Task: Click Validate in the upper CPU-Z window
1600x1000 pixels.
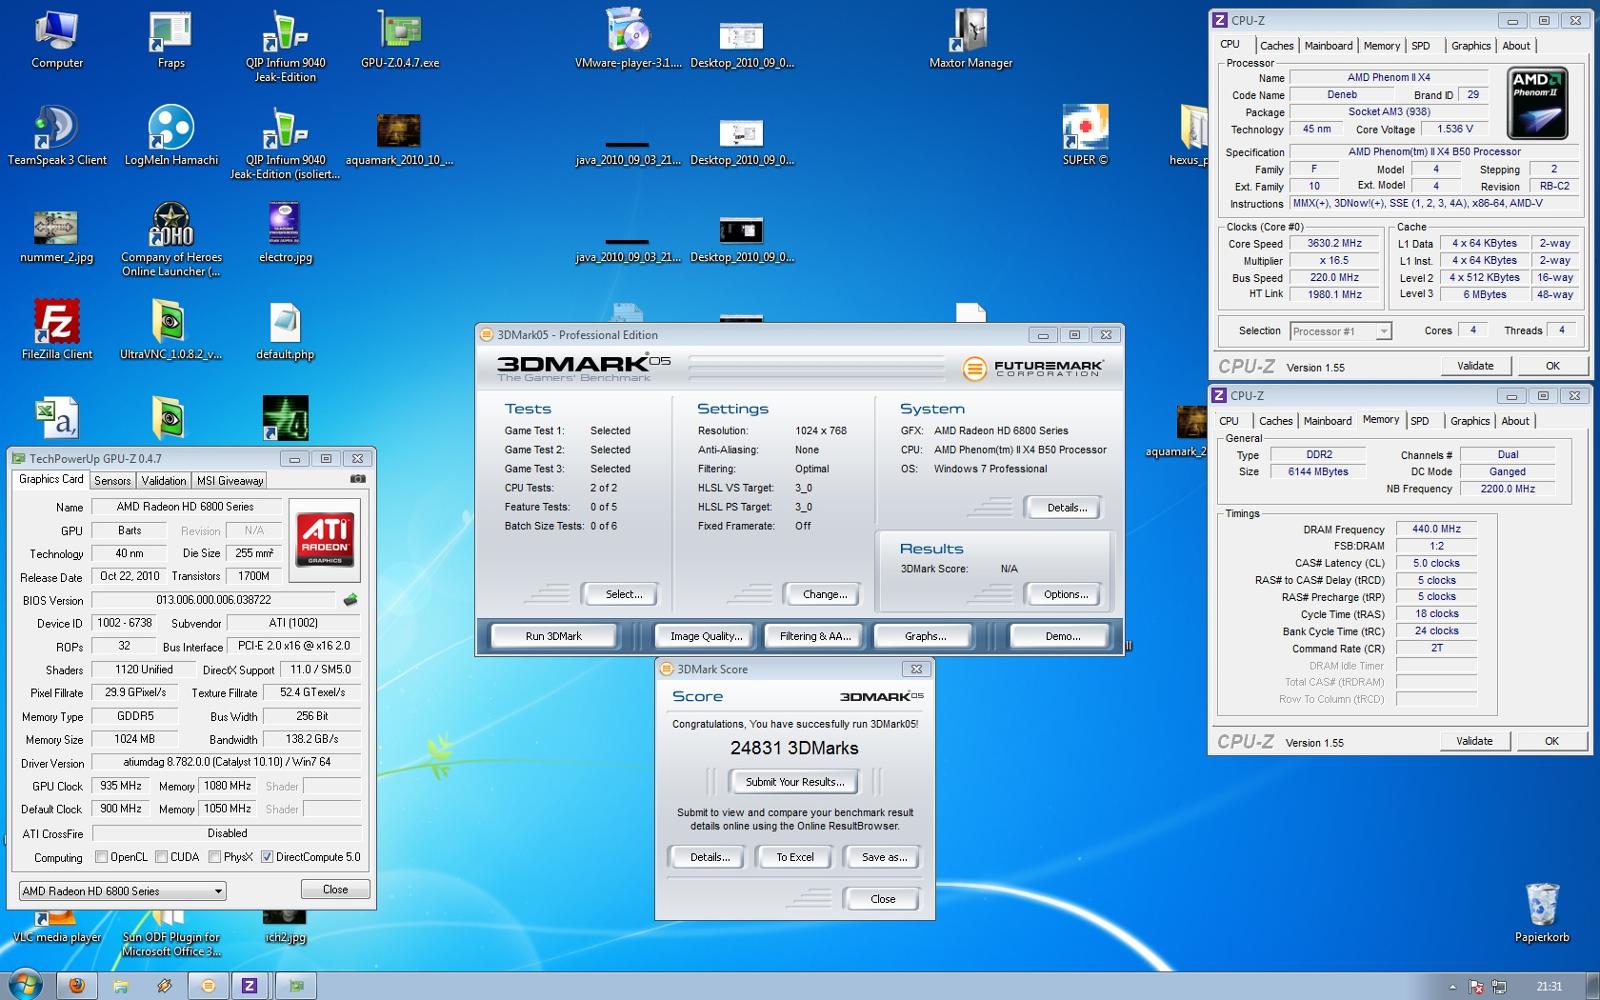Action: pyautogui.click(x=1475, y=366)
